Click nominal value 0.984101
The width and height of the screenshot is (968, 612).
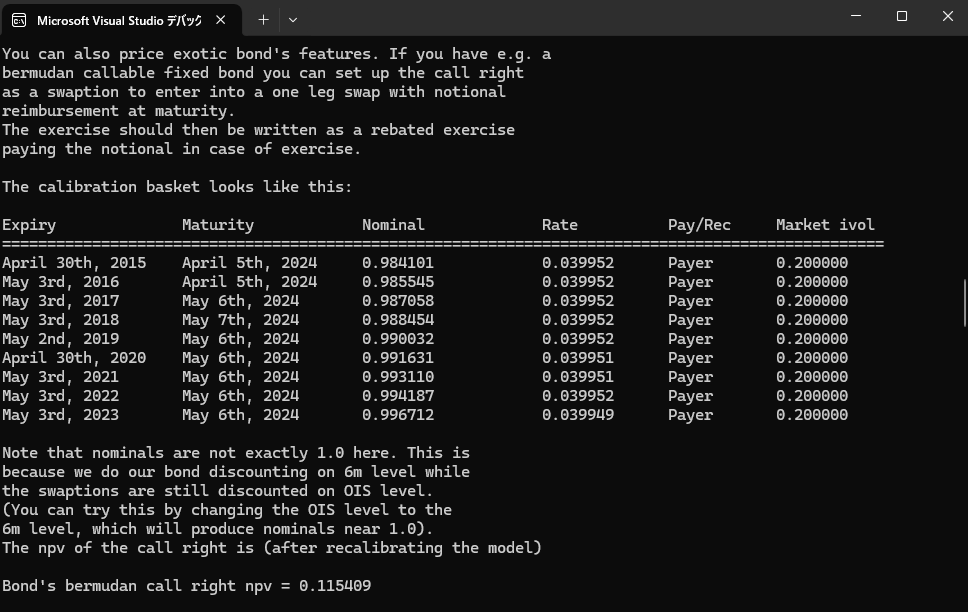398,263
